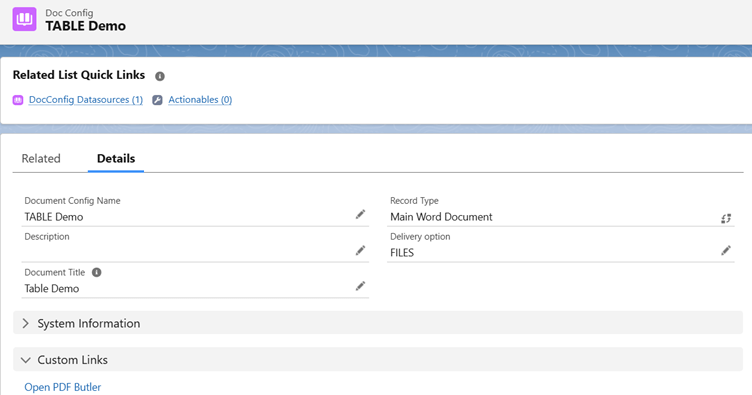Click the Actionables wrench icon
The width and height of the screenshot is (752, 395).
point(157,100)
